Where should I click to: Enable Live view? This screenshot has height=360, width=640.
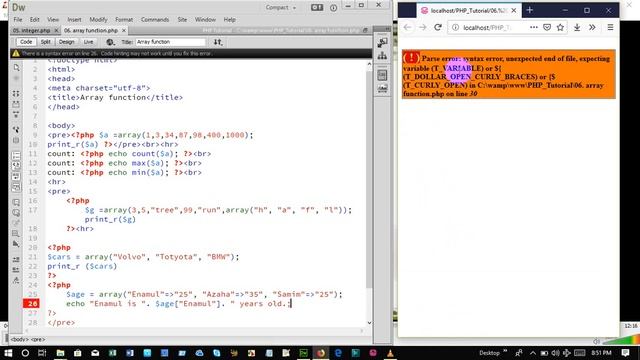(88, 42)
